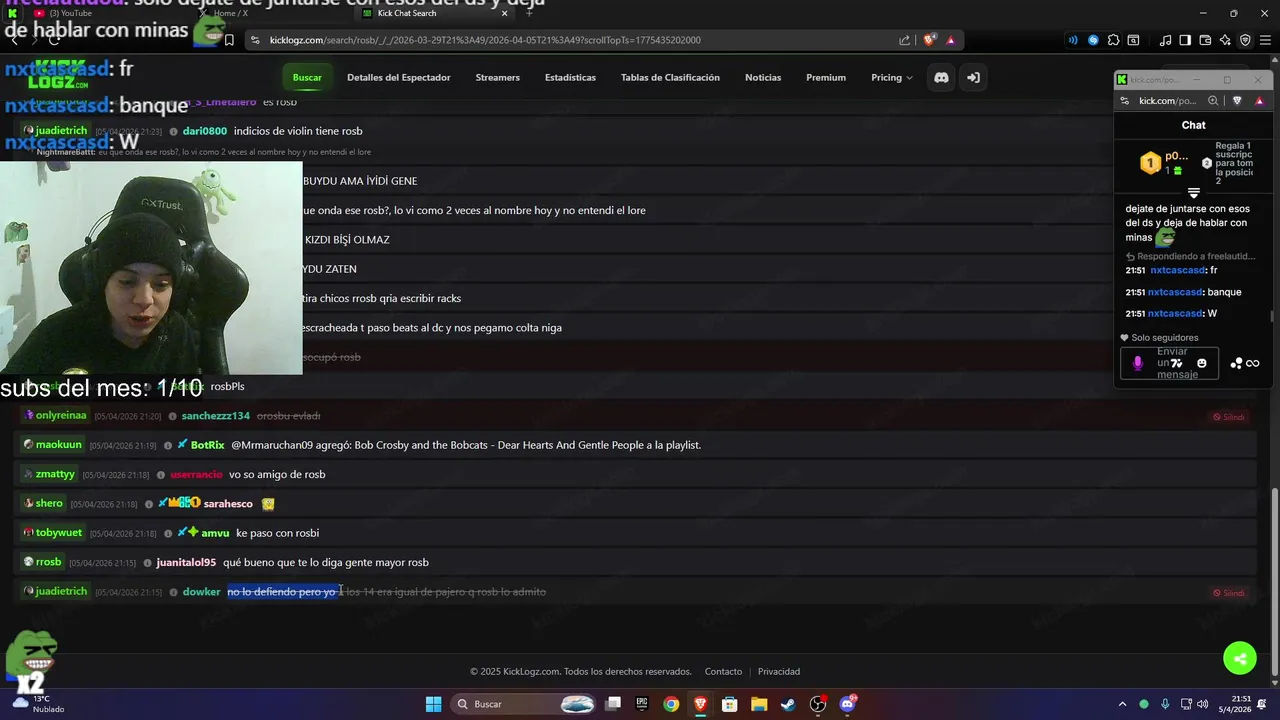The height and width of the screenshot is (720, 1280).
Task: Click username dari0800
Action: tap(205, 131)
